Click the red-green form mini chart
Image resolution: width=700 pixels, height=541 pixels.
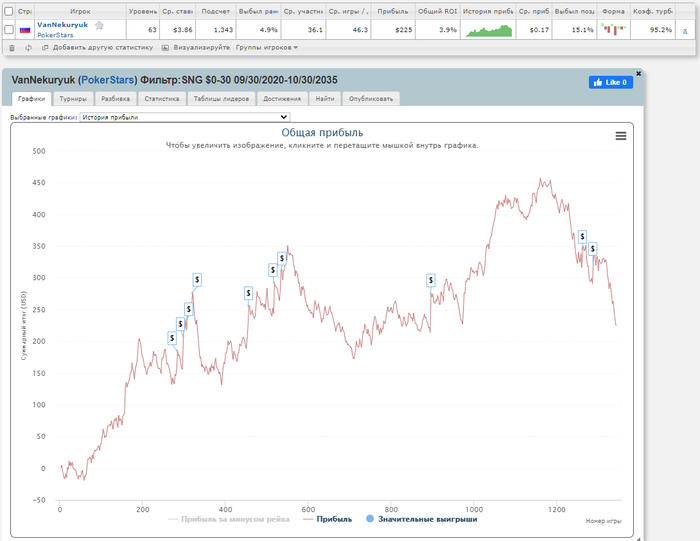613,29
